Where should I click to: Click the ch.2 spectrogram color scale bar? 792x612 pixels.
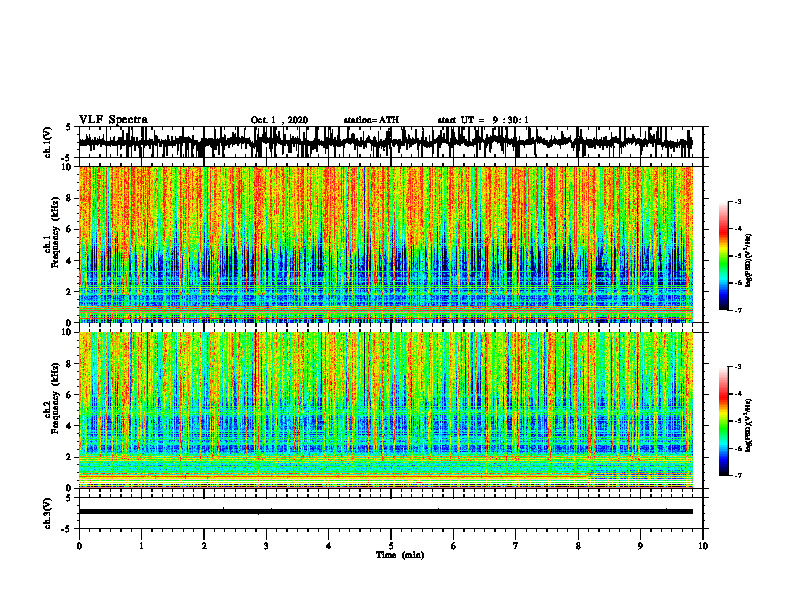coord(723,421)
